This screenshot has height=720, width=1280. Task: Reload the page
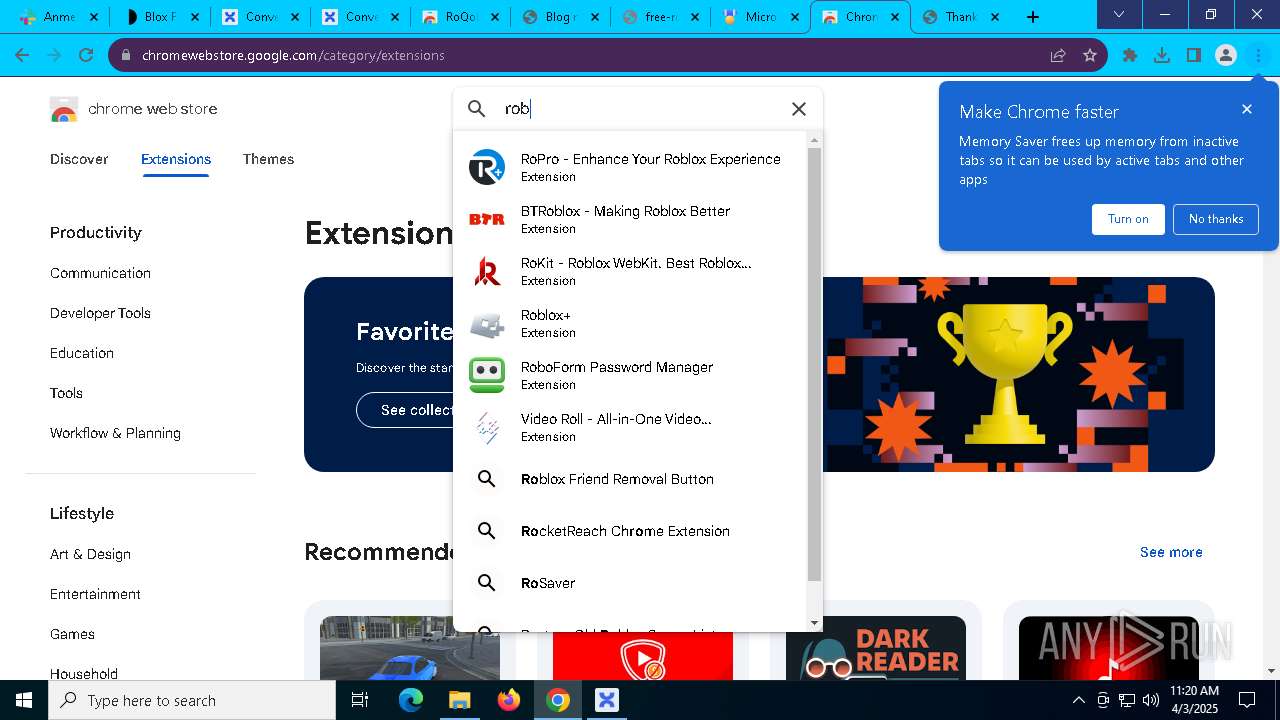[x=86, y=55]
